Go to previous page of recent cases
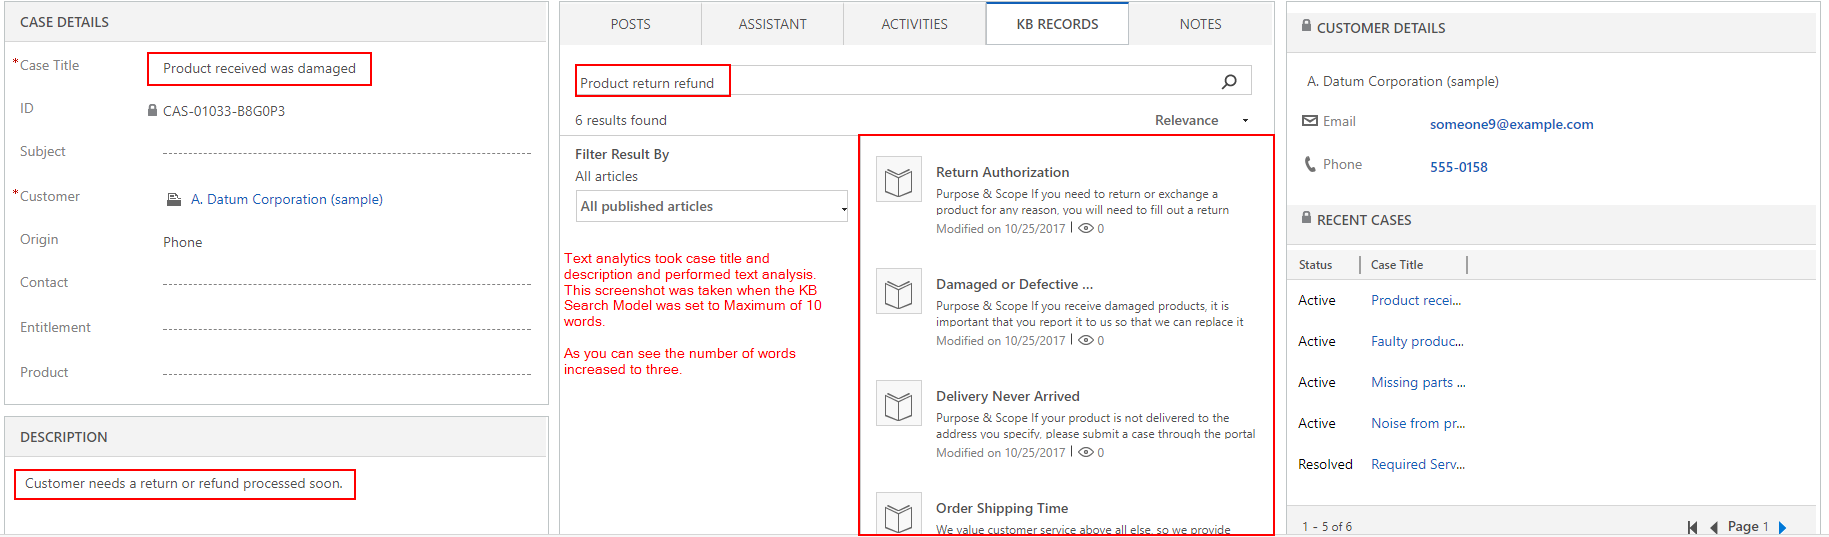 pos(1713,527)
